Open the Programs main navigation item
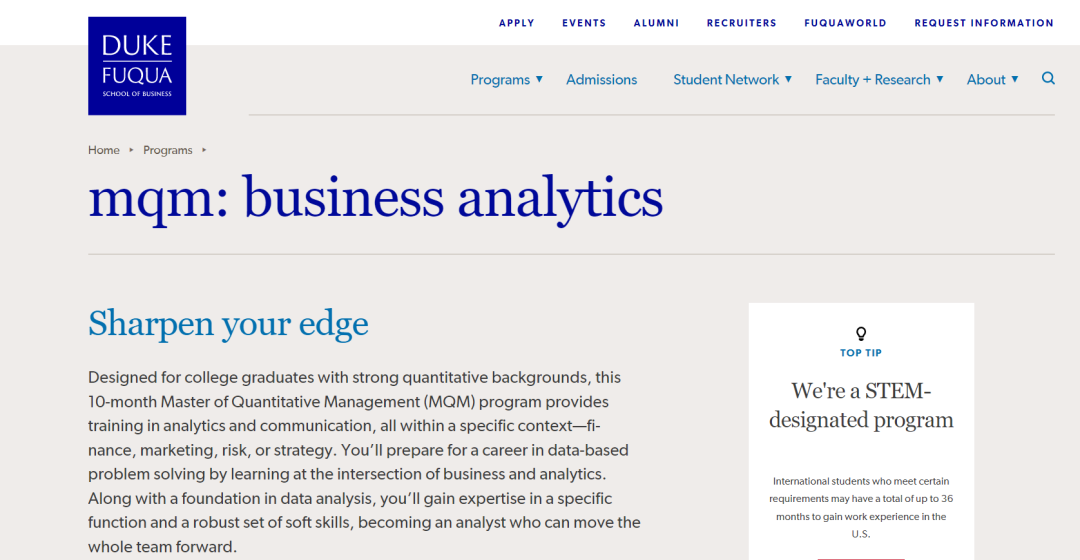Screen dimensions: 1080x560 500,80
